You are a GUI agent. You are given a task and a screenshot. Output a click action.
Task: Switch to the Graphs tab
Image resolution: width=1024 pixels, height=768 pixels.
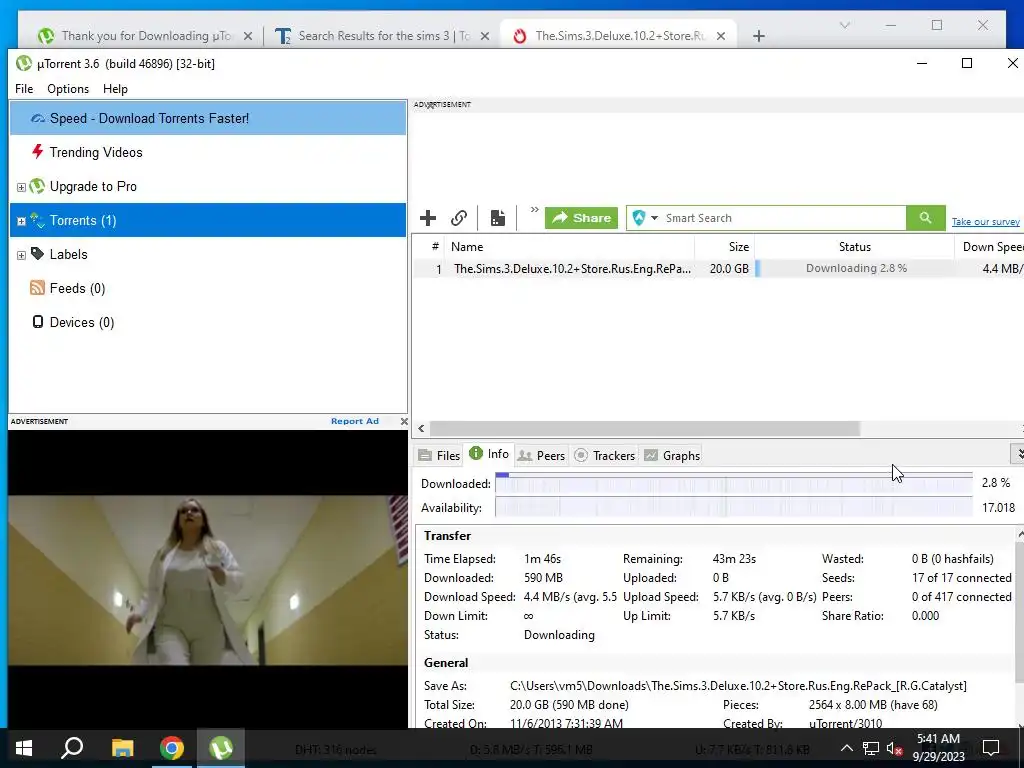(672, 456)
